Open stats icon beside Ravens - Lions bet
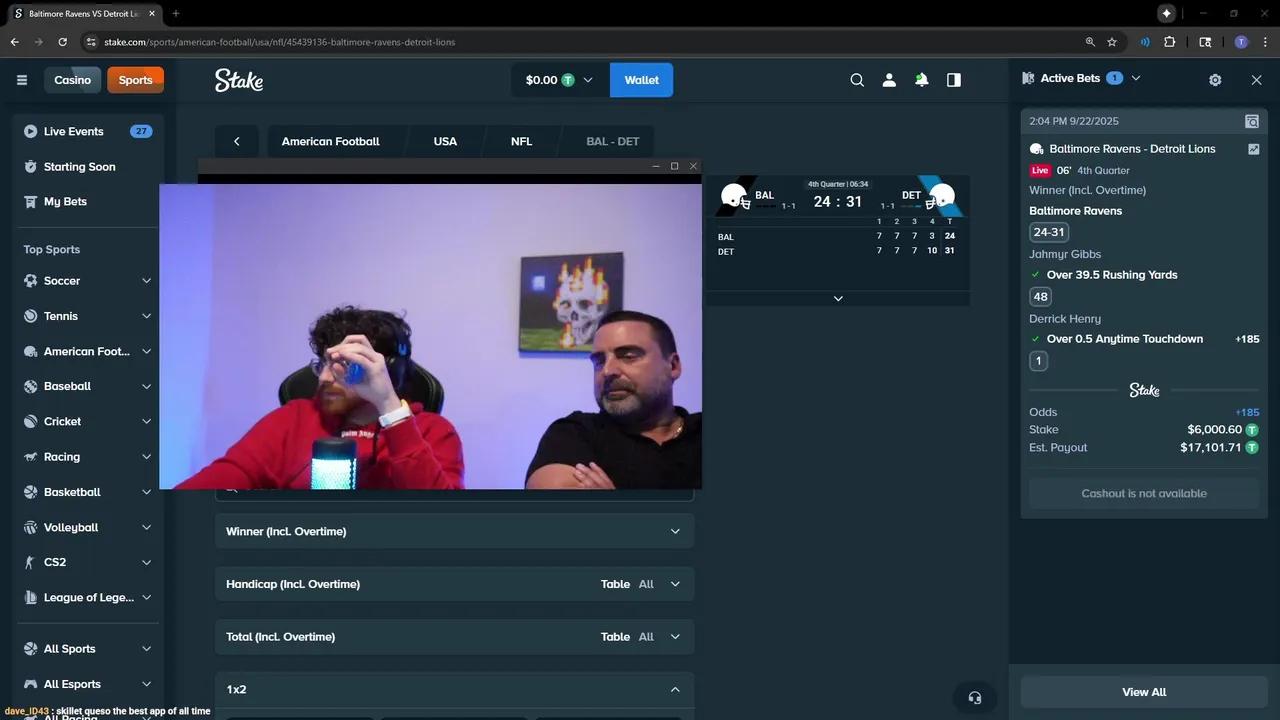Viewport: 1280px width, 720px height. click(x=1254, y=149)
